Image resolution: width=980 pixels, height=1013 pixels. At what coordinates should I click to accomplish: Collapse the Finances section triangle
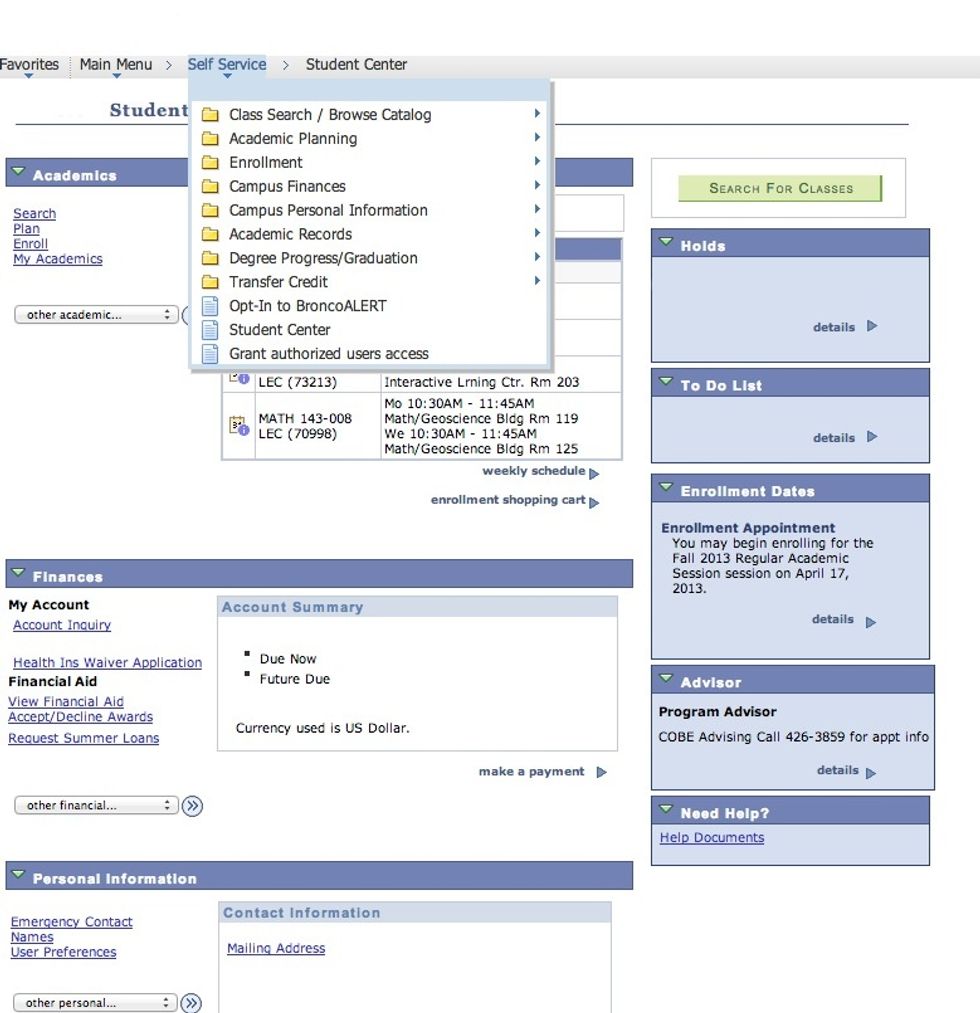click(x=18, y=573)
